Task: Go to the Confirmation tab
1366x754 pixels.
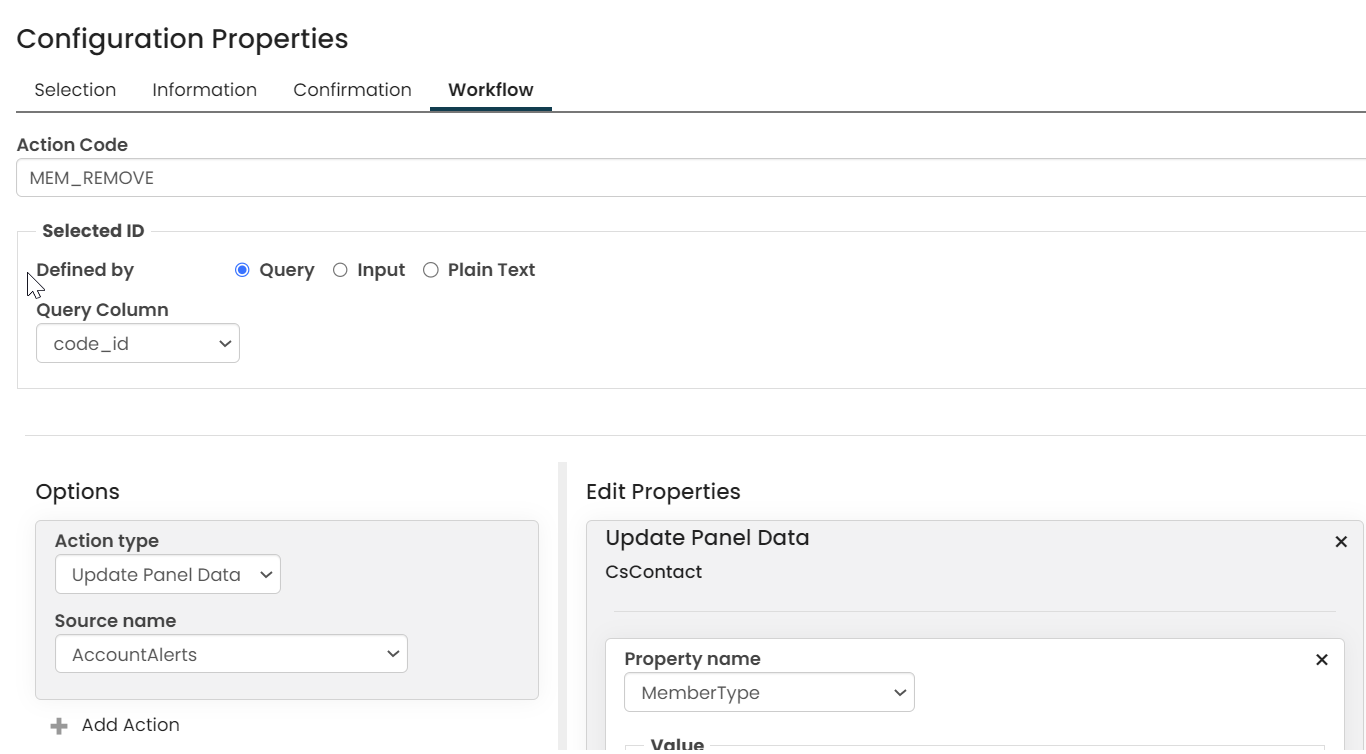Action: point(352,90)
